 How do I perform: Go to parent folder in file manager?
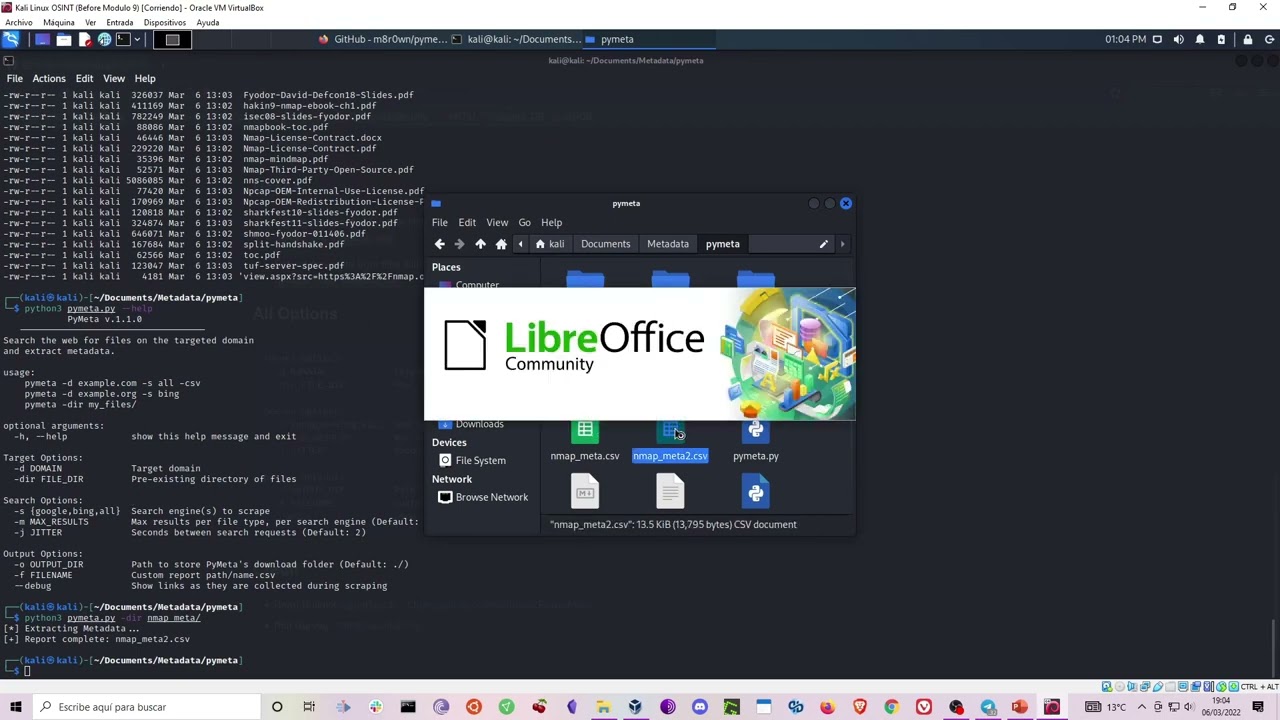tap(480, 244)
